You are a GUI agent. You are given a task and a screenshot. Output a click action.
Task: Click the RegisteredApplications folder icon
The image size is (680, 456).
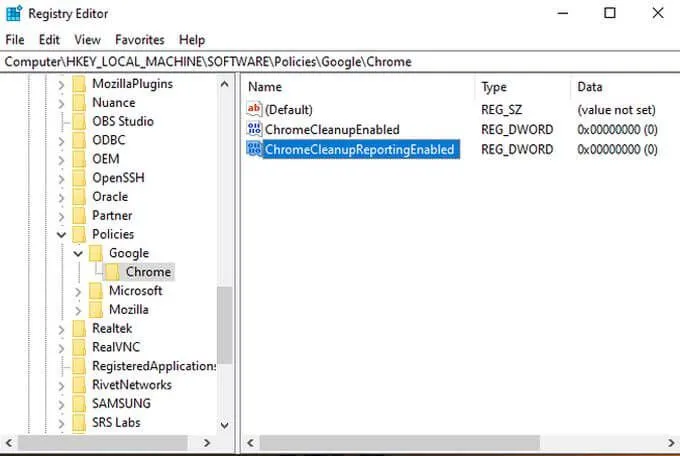(x=79, y=366)
